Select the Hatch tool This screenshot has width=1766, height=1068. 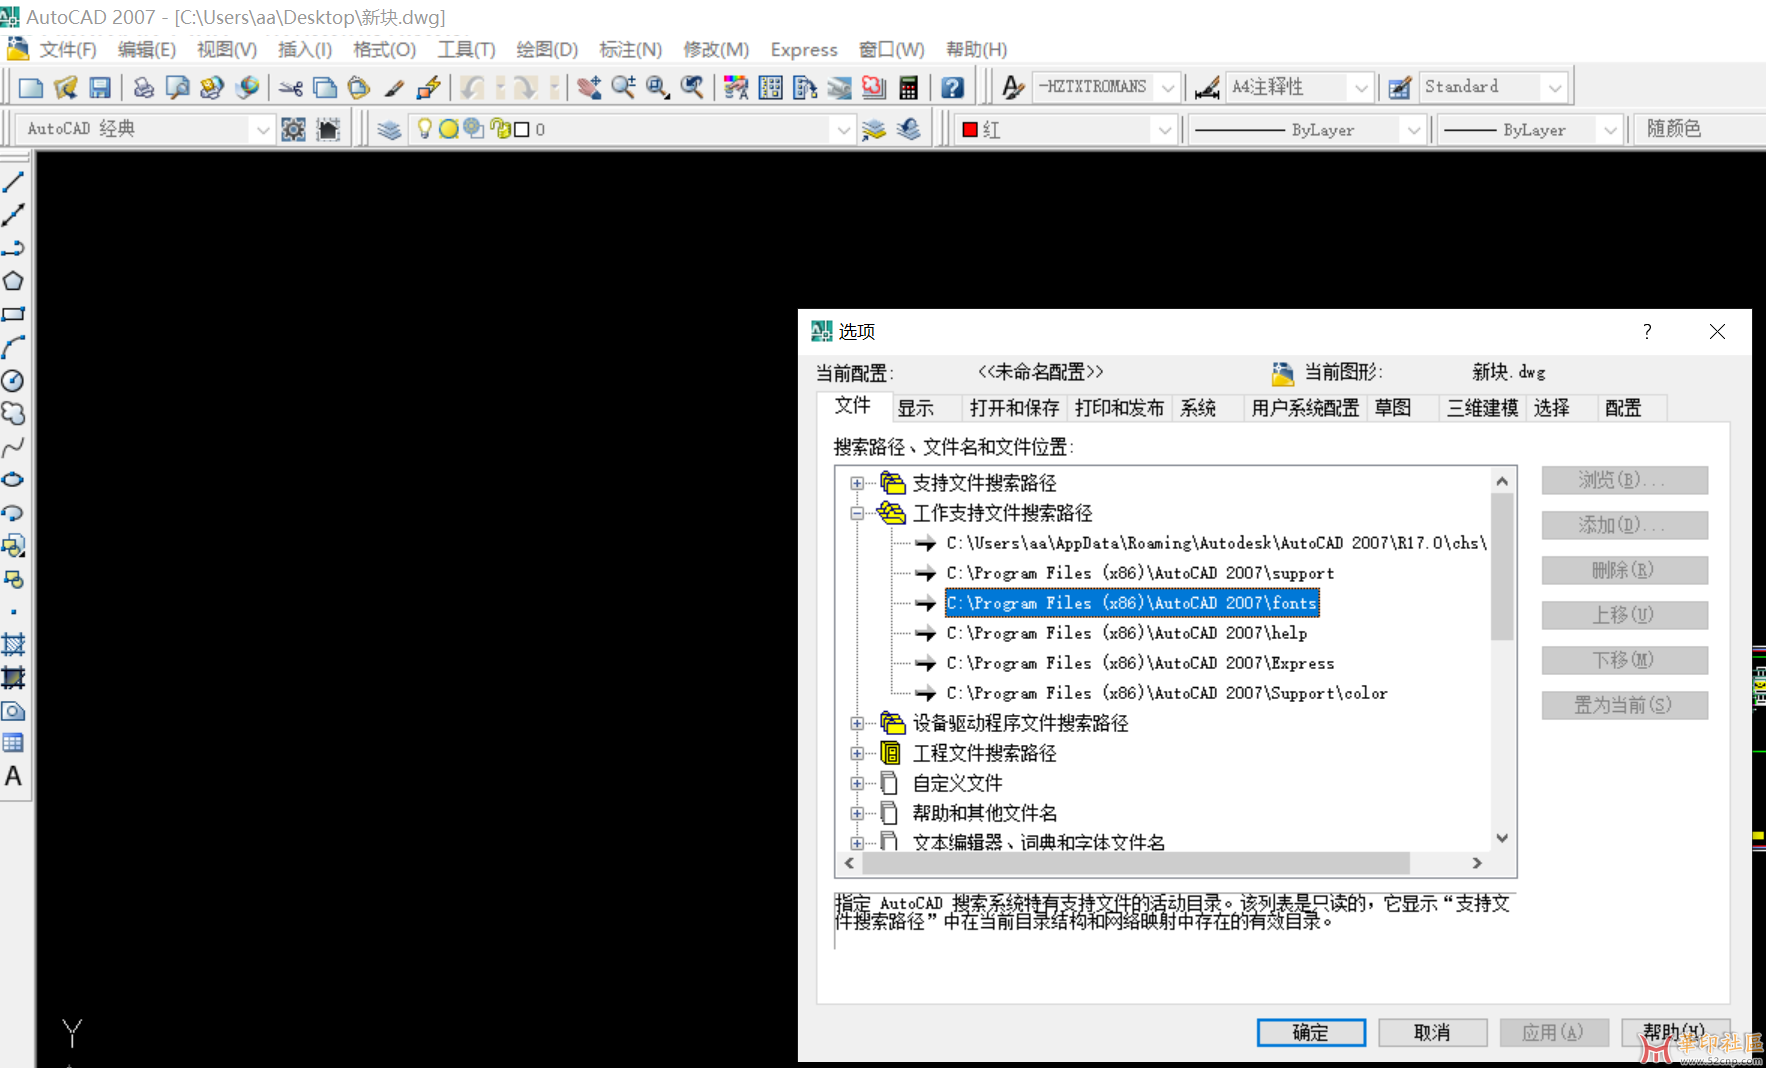pos(13,644)
